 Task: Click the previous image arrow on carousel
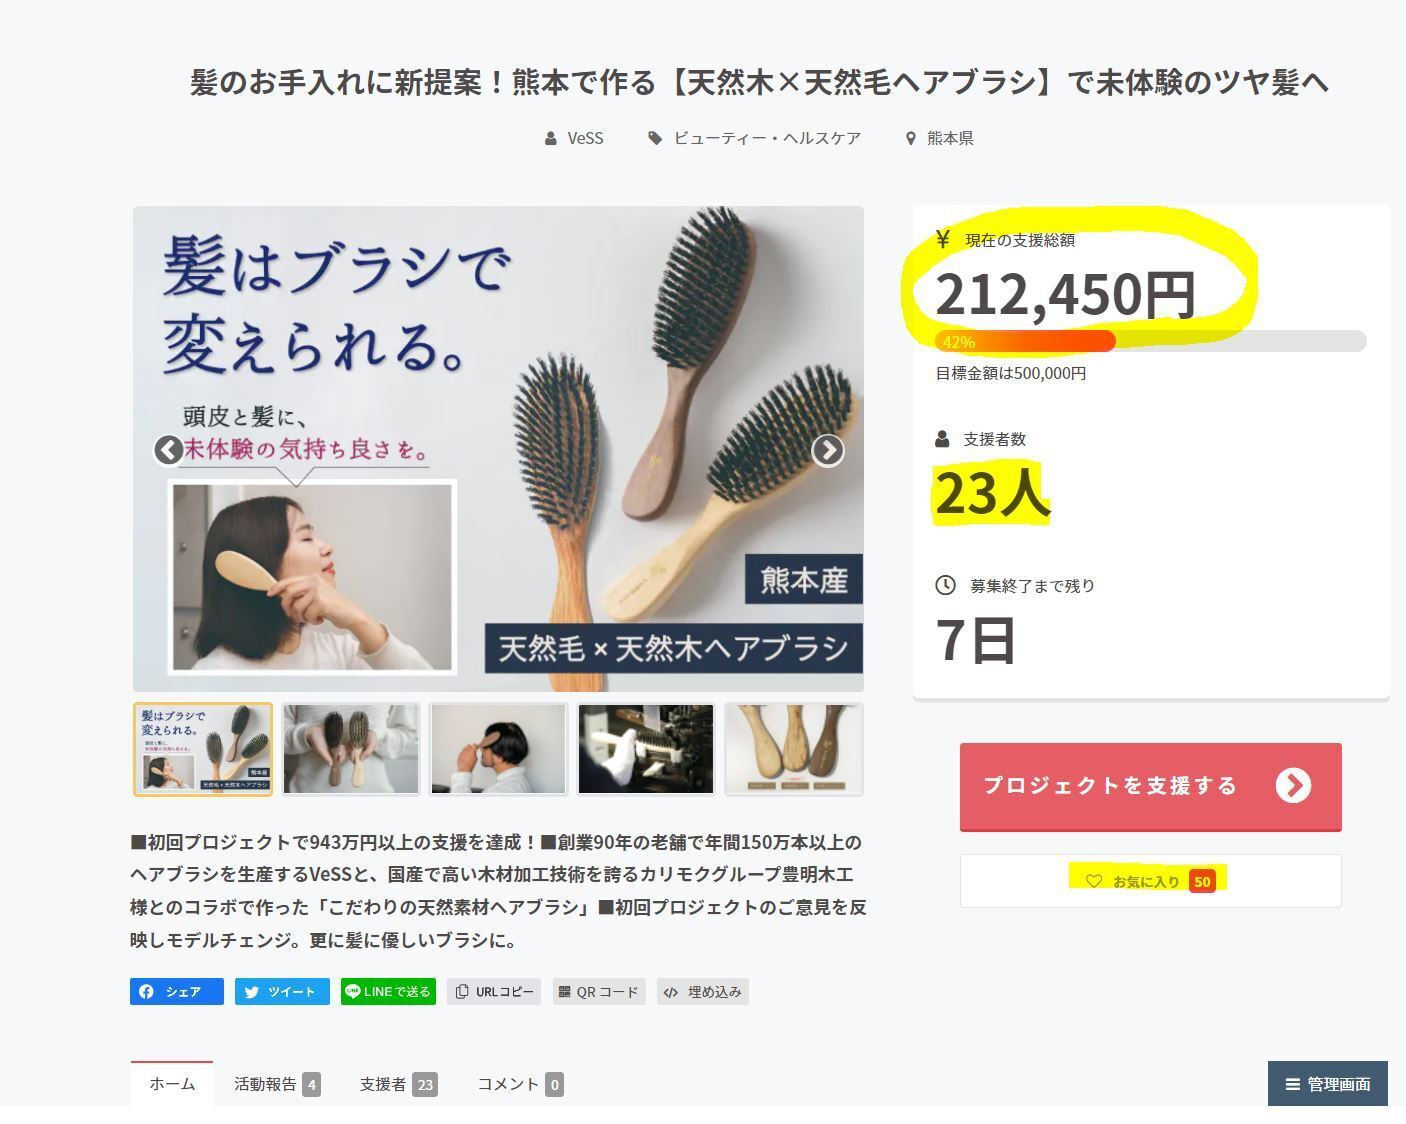169,450
